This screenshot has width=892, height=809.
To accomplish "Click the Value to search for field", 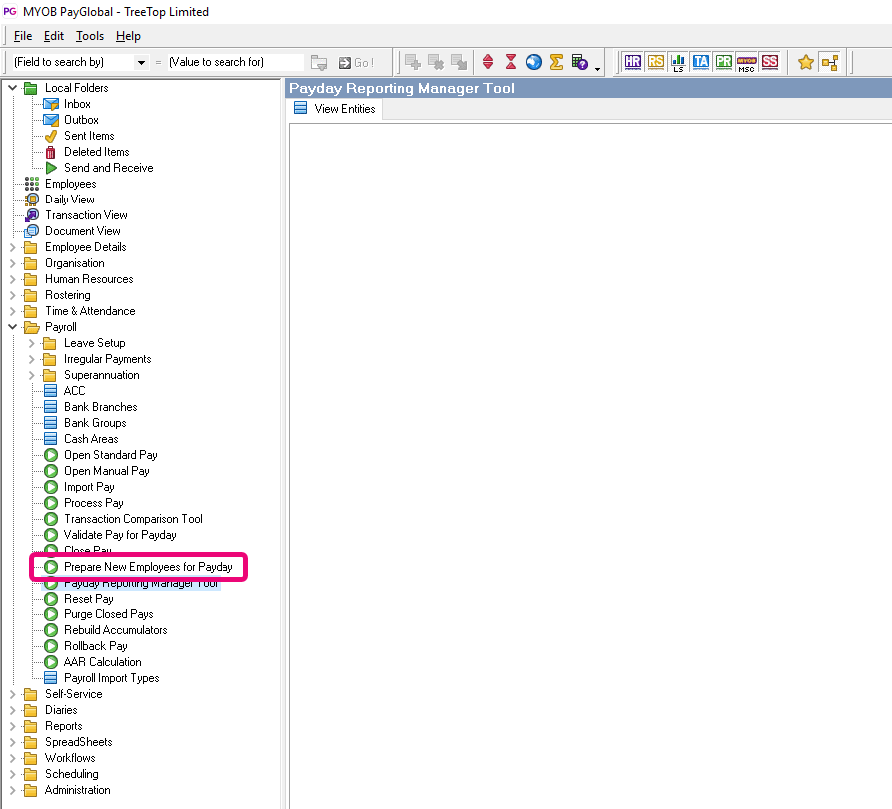I will point(235,62).
